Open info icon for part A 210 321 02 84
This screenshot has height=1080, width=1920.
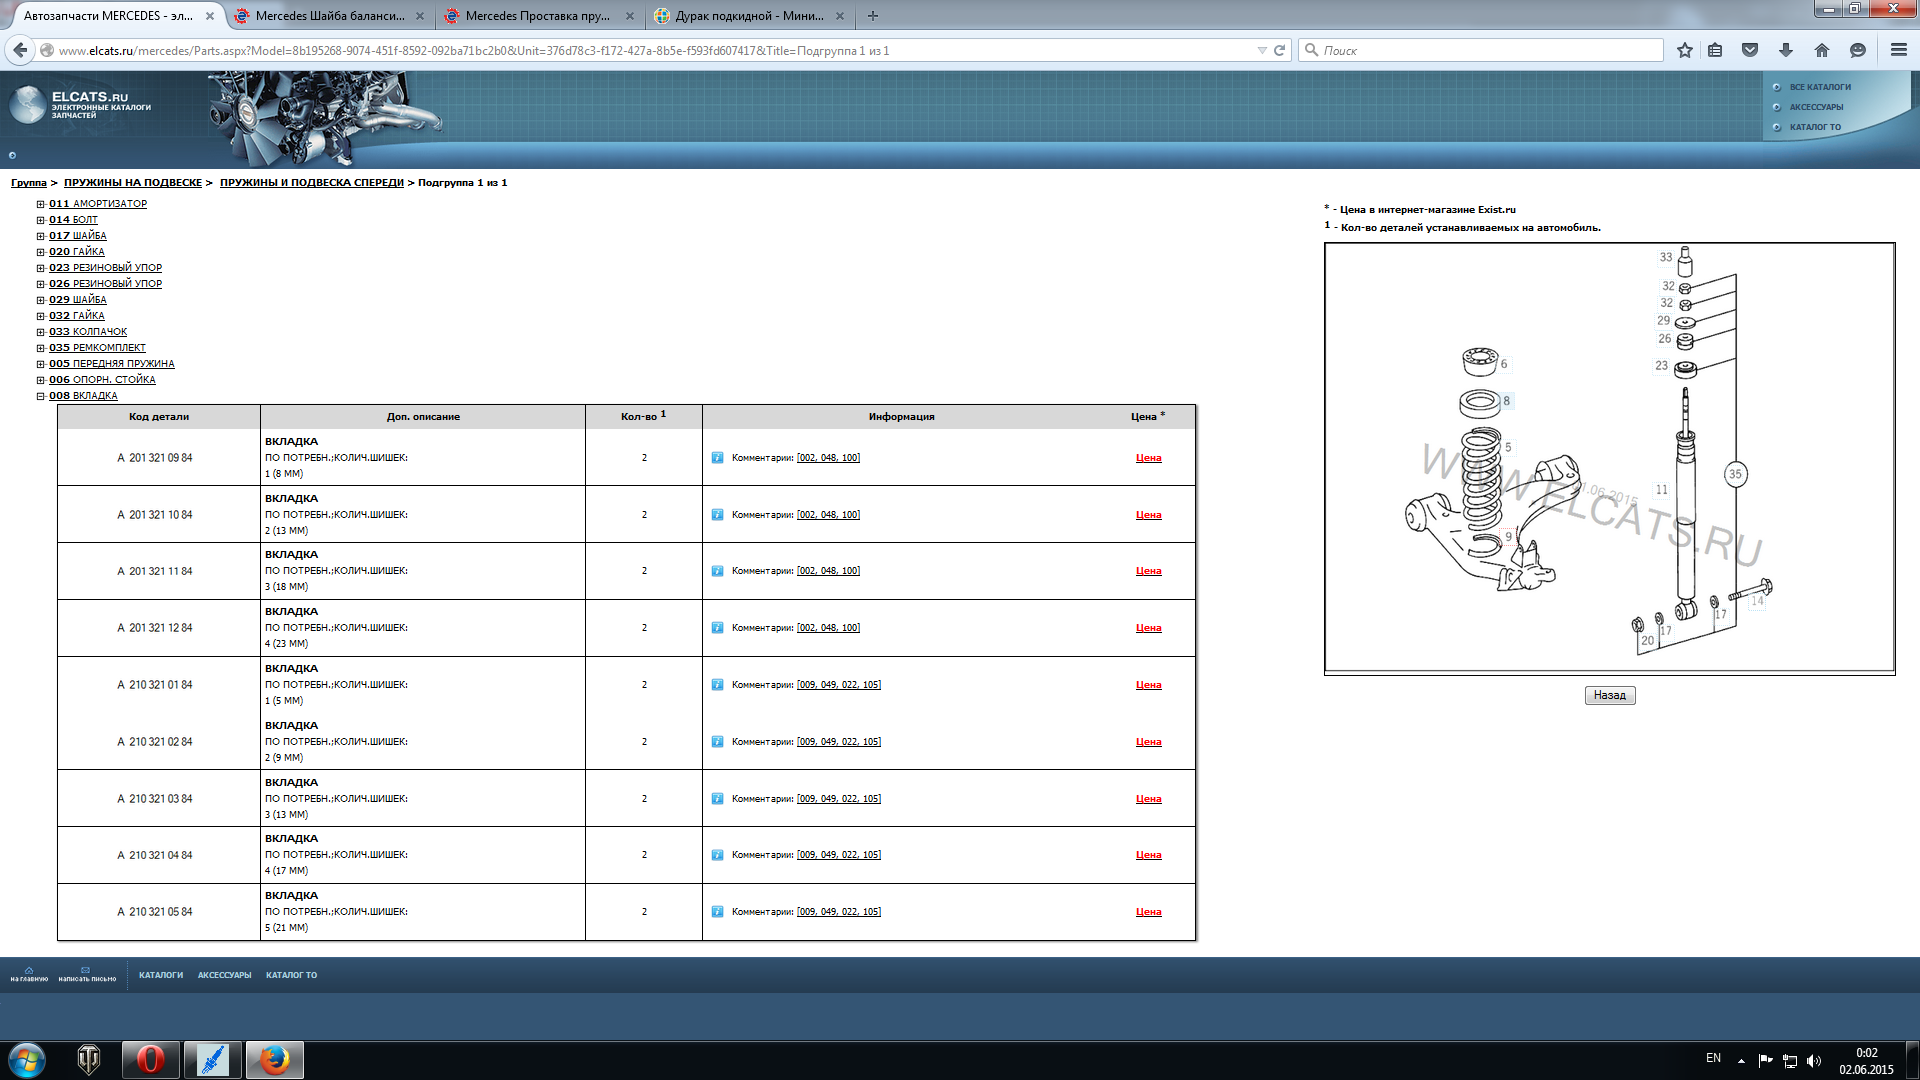pos(717,742)
